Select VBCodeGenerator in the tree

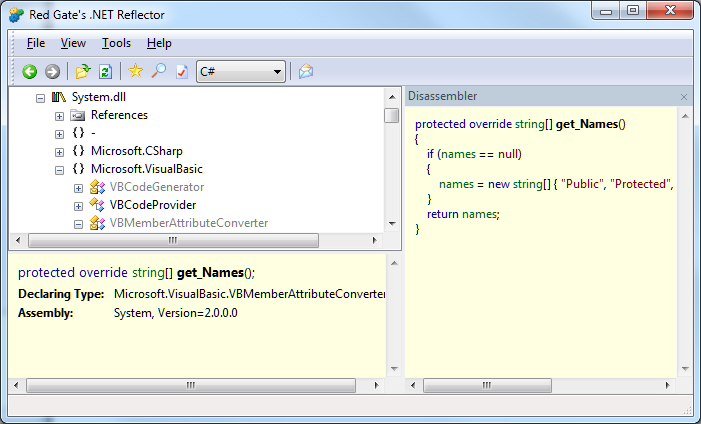(157, 187)
